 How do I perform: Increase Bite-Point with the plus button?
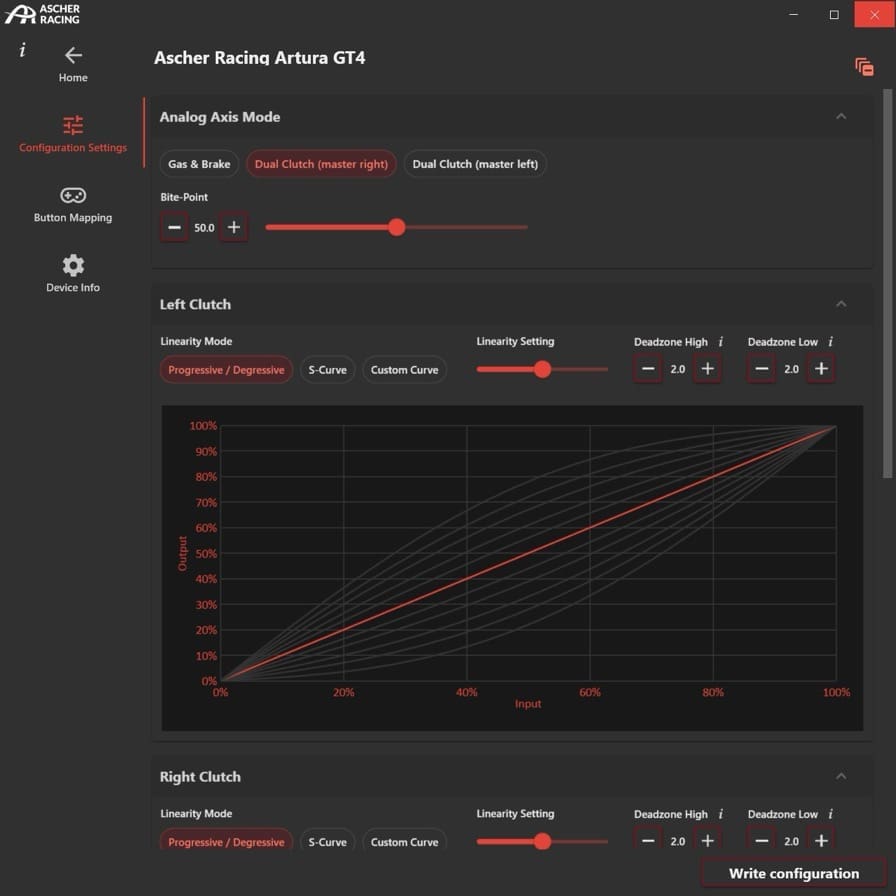[x=234, y=228]
